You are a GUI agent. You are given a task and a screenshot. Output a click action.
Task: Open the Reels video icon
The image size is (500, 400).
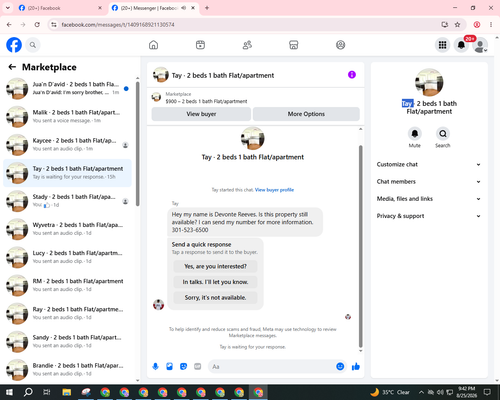point(200,45)
